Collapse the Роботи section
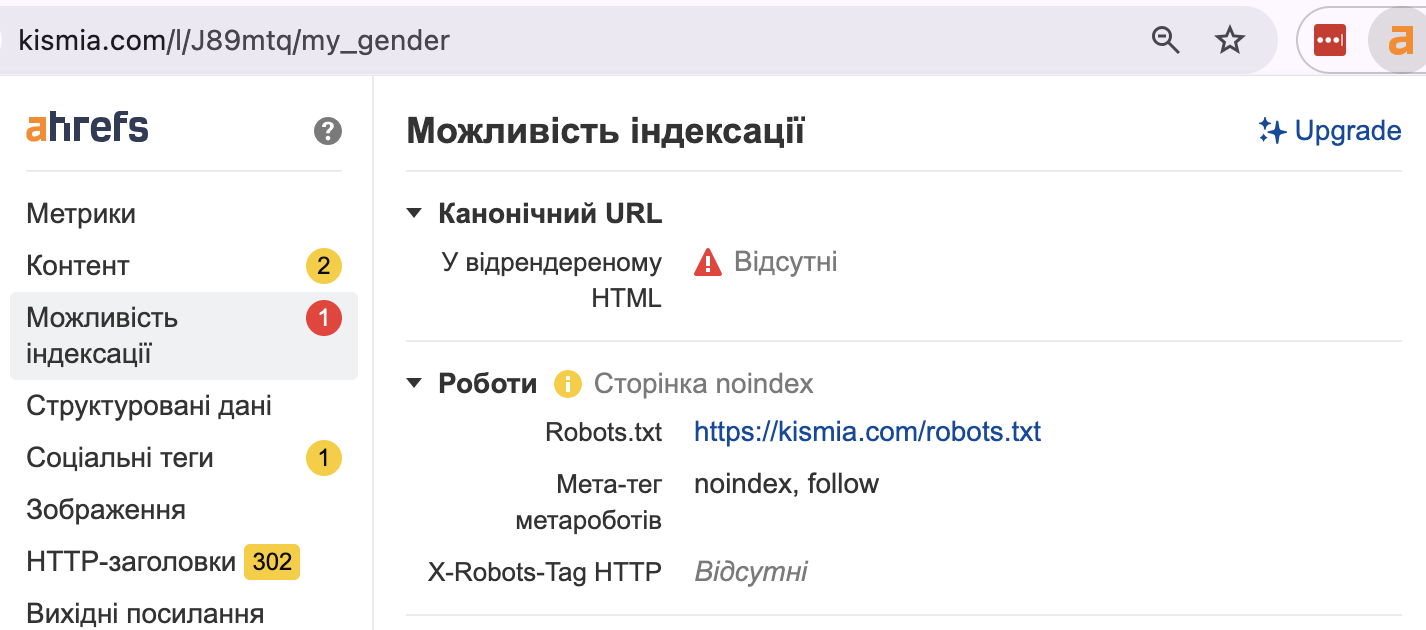This screenshot has height=630, width=1426. tap(415, 384)
